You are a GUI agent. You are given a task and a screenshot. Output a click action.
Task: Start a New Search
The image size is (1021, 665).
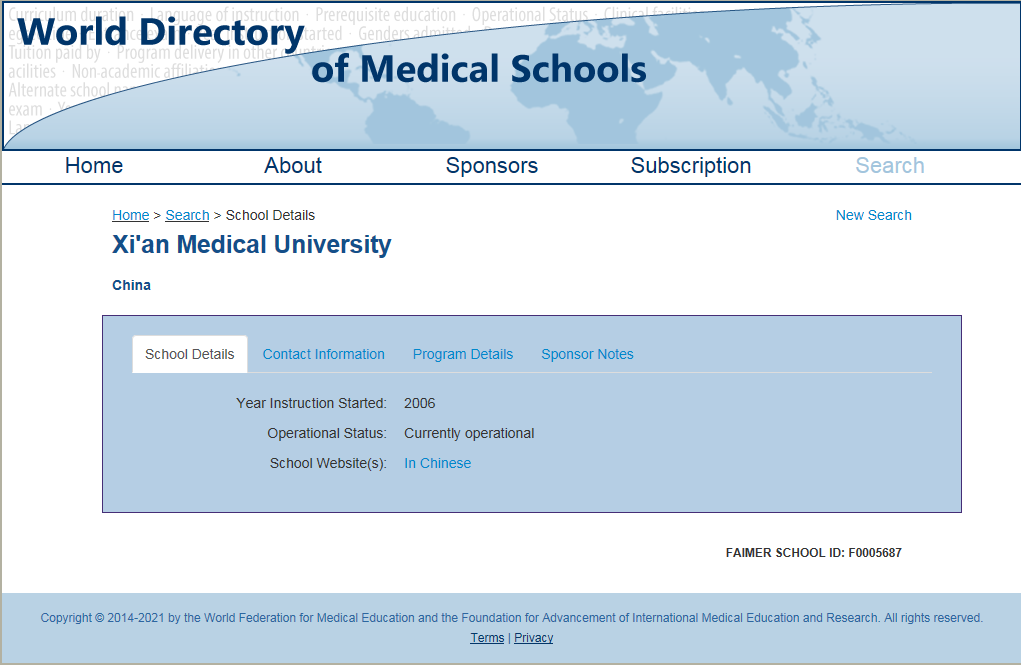[873, 215]
